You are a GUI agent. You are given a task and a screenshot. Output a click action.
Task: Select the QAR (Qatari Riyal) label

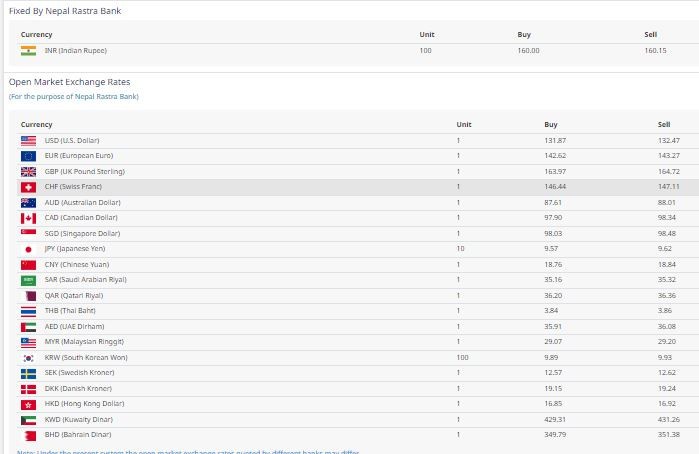tap(74, 295)
